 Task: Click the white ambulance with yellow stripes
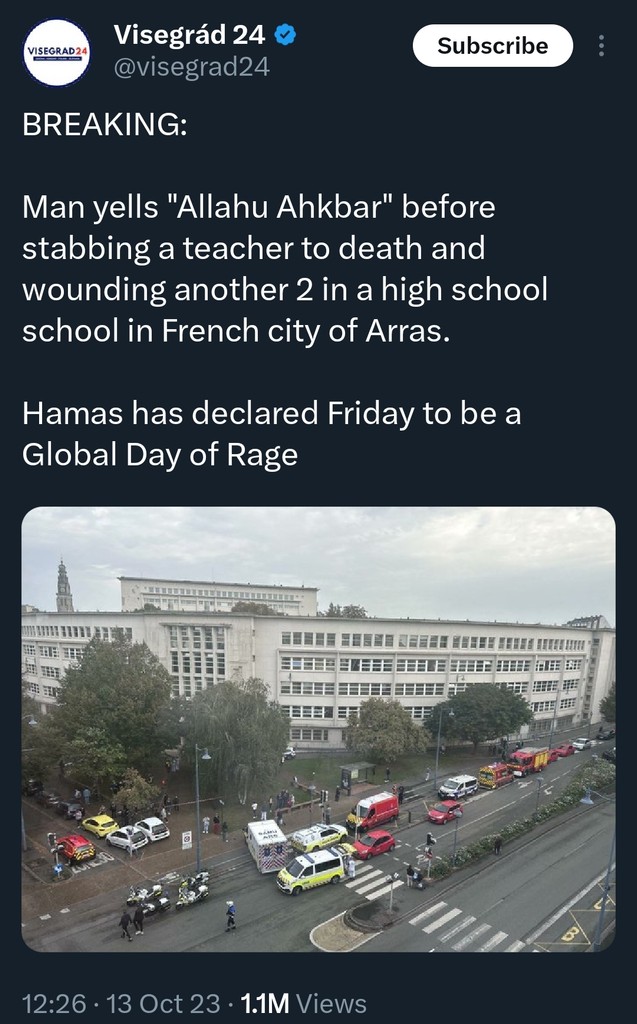(x=311, y=870)
